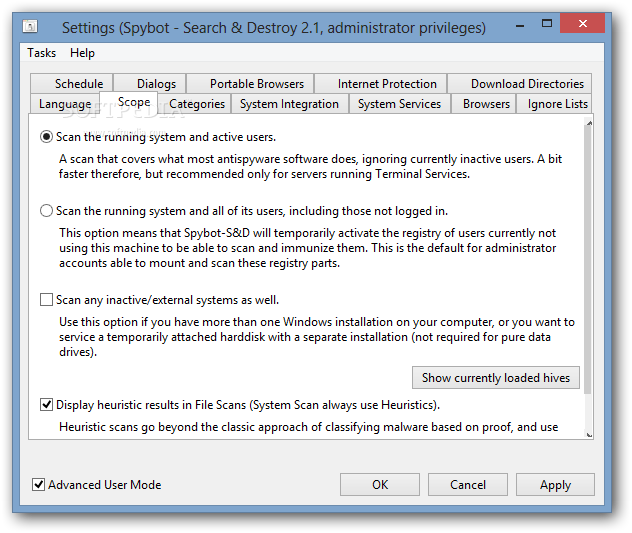Maximize the Settings window

coord(547,23)
